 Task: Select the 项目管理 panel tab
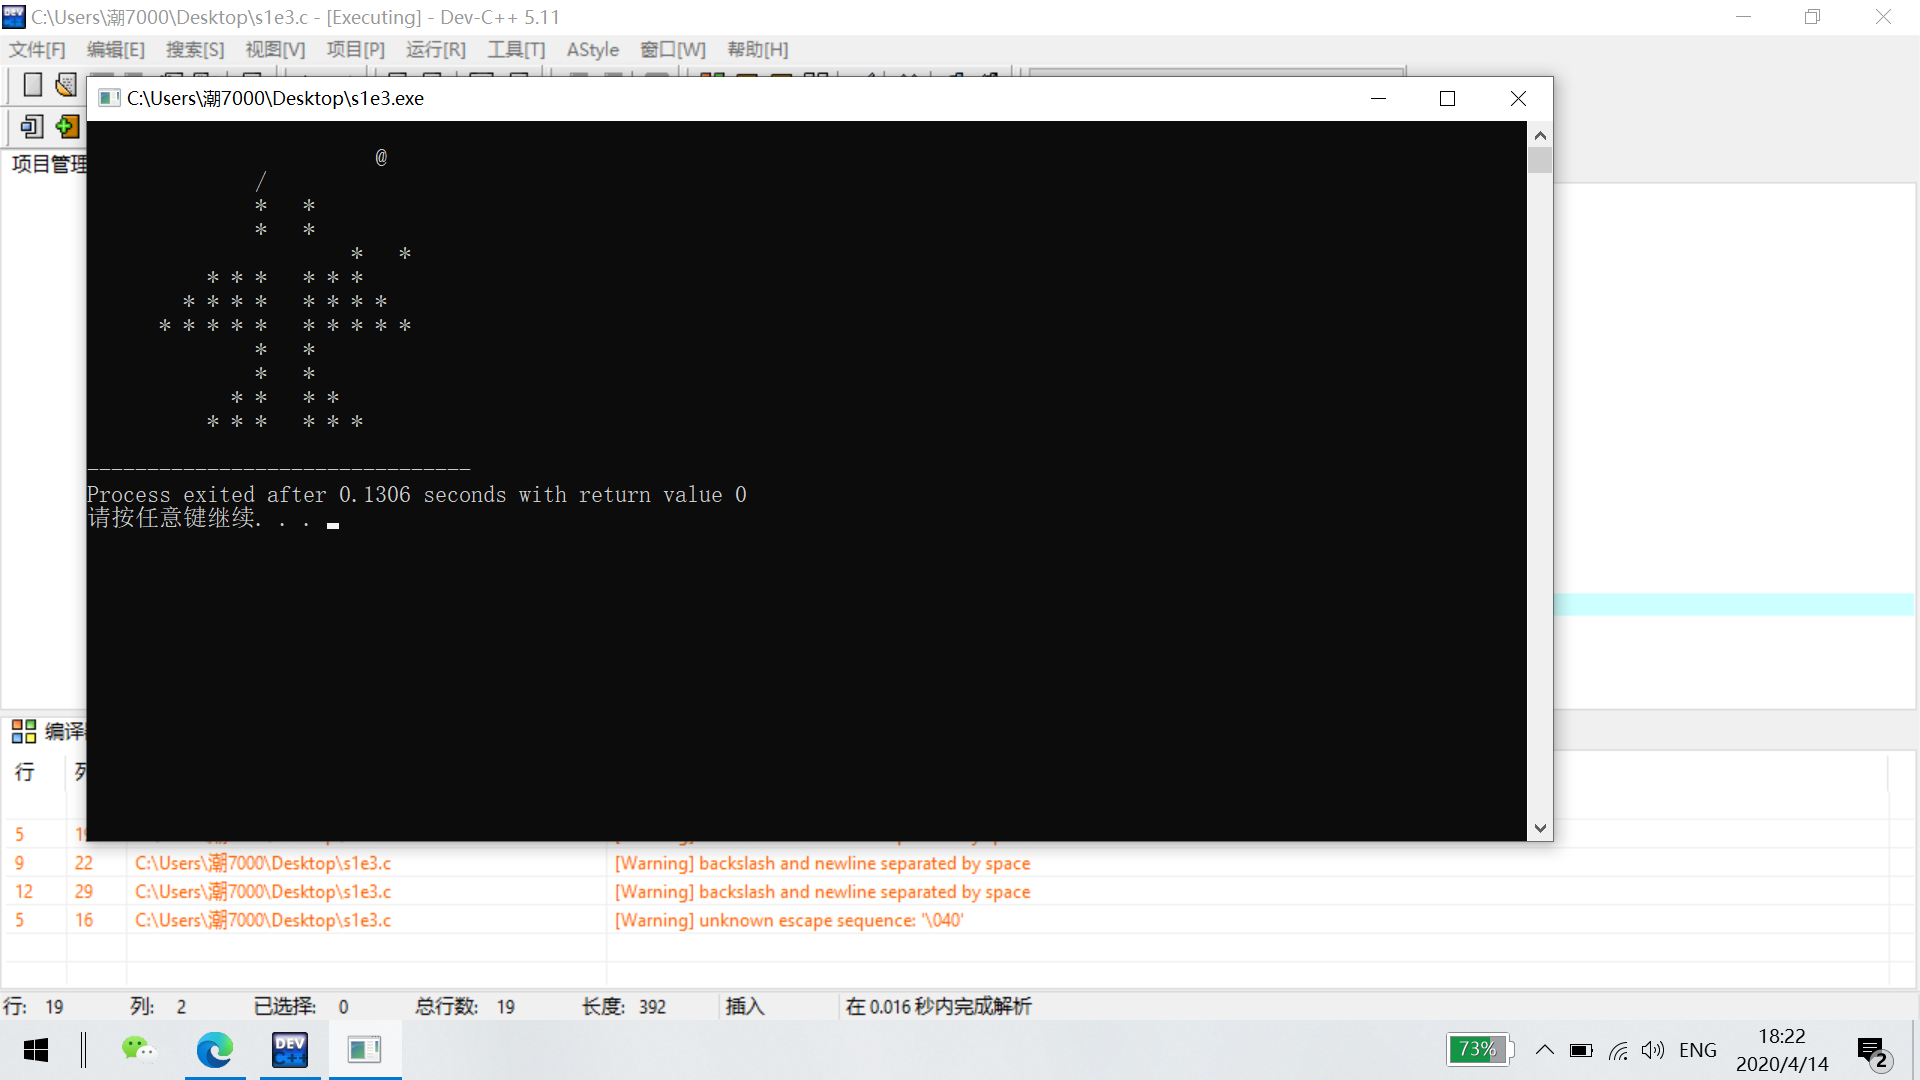pos(48,164)
